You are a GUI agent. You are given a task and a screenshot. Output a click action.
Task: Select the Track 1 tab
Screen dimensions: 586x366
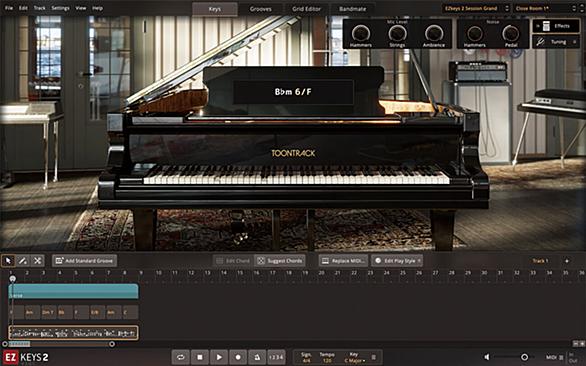pyautogui.click(x=540, y=261)
